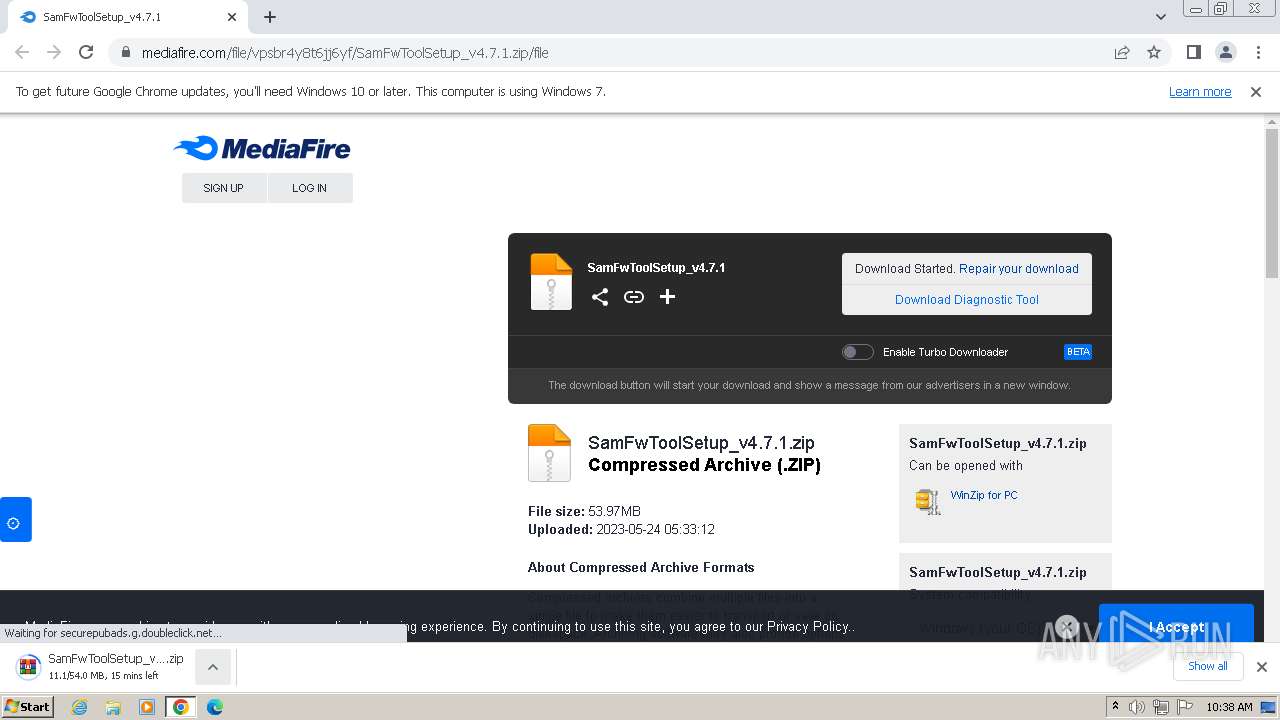Go back with browser back arrow

[x=22, y=53]
